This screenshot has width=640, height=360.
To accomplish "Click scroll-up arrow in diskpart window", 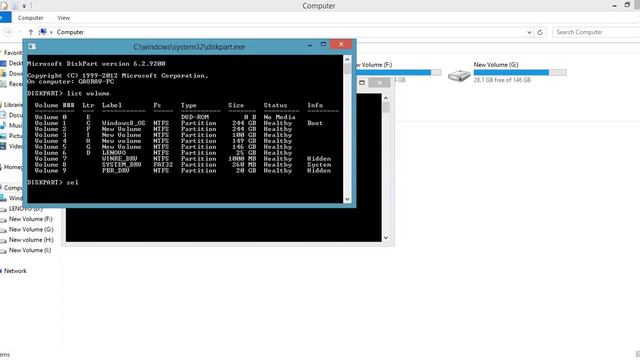I will [347, 60].
